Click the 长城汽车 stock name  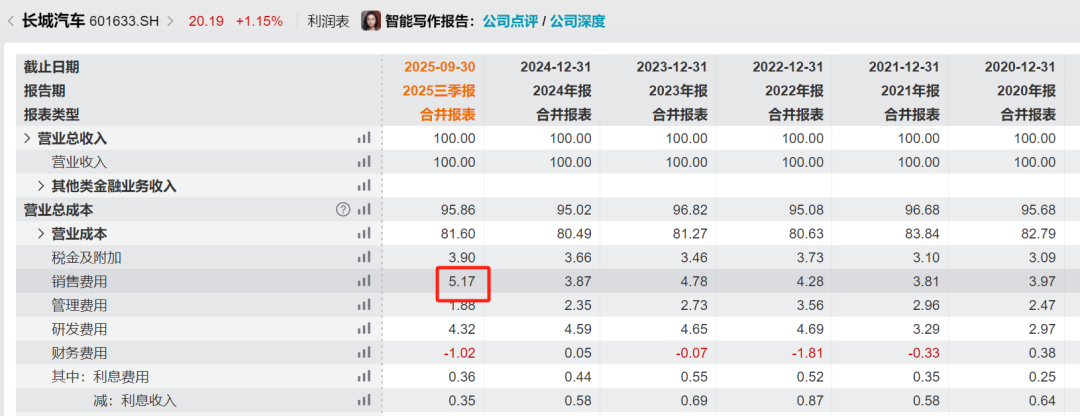(53, 21)
